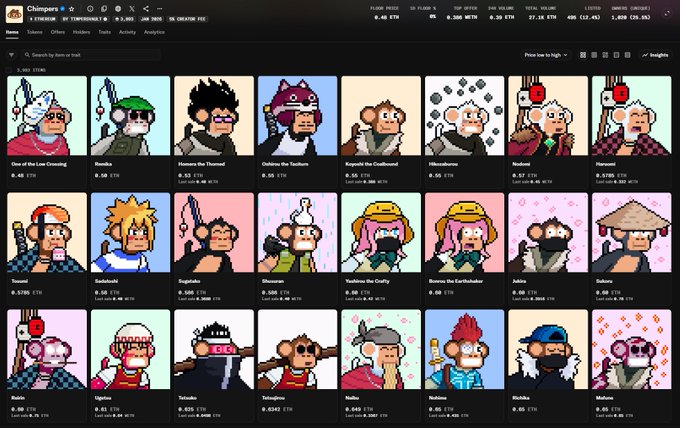Open the Insights panel
This screenshot has width=680, height=428.
pyautogui.click(x=655, y=55)
